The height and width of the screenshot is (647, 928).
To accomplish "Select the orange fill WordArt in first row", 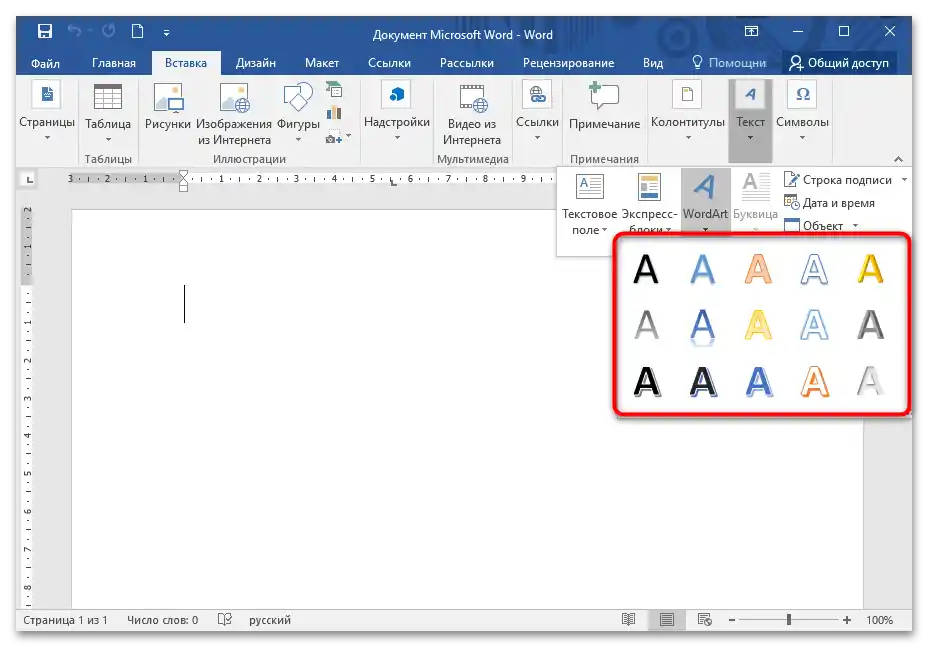I will click(x=758, y=270).
